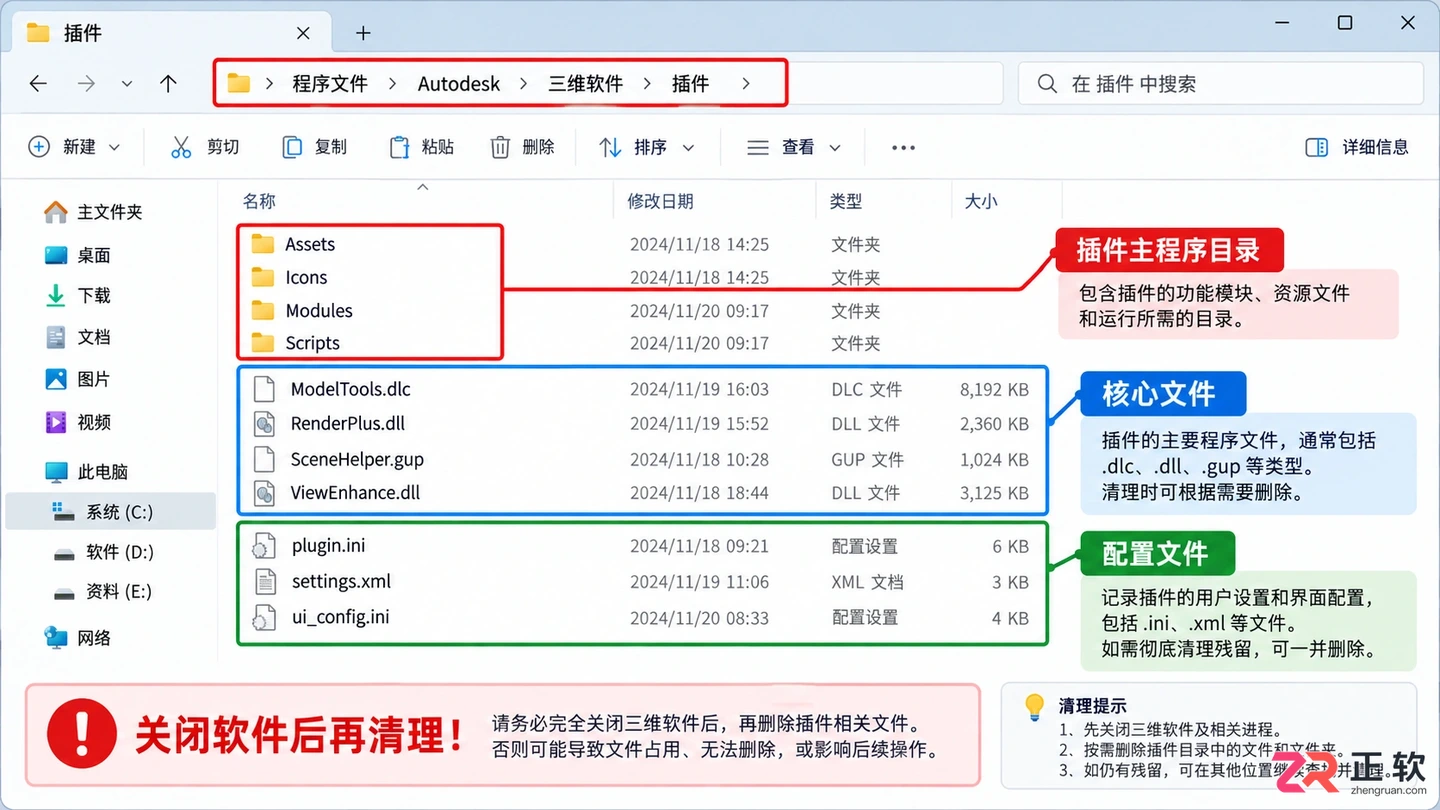Click the 删除 (Delete) trash button
Viewport: 1440px width, 810px height.
522,147
